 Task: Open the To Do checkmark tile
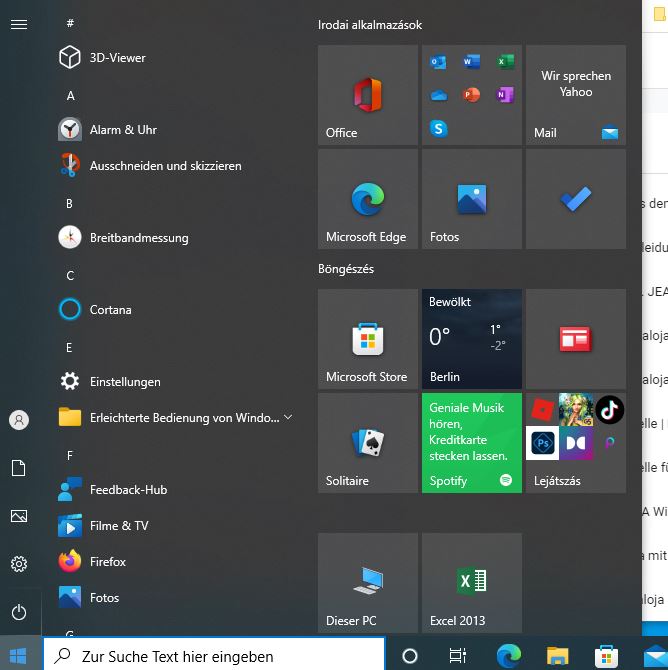tap(576, 199)
